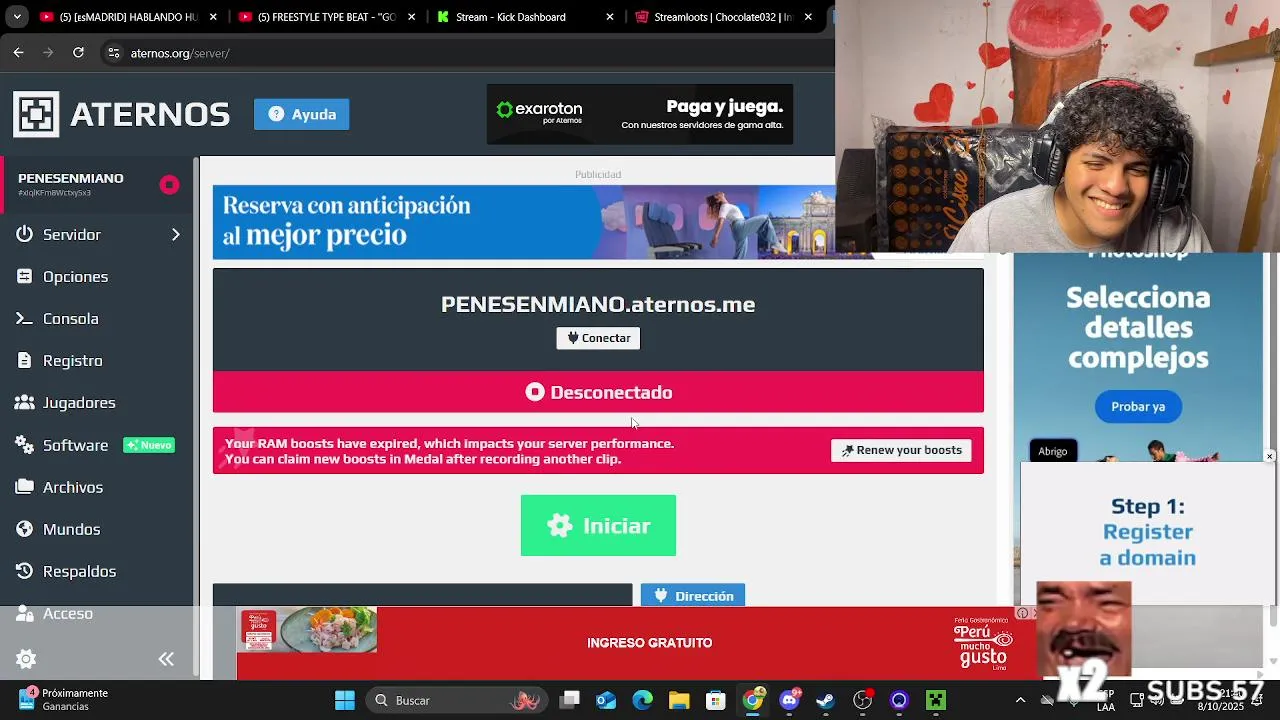
Task: Expand the Servidor submenu chevron
Action: pyautogui.click(x=175, y=234)
